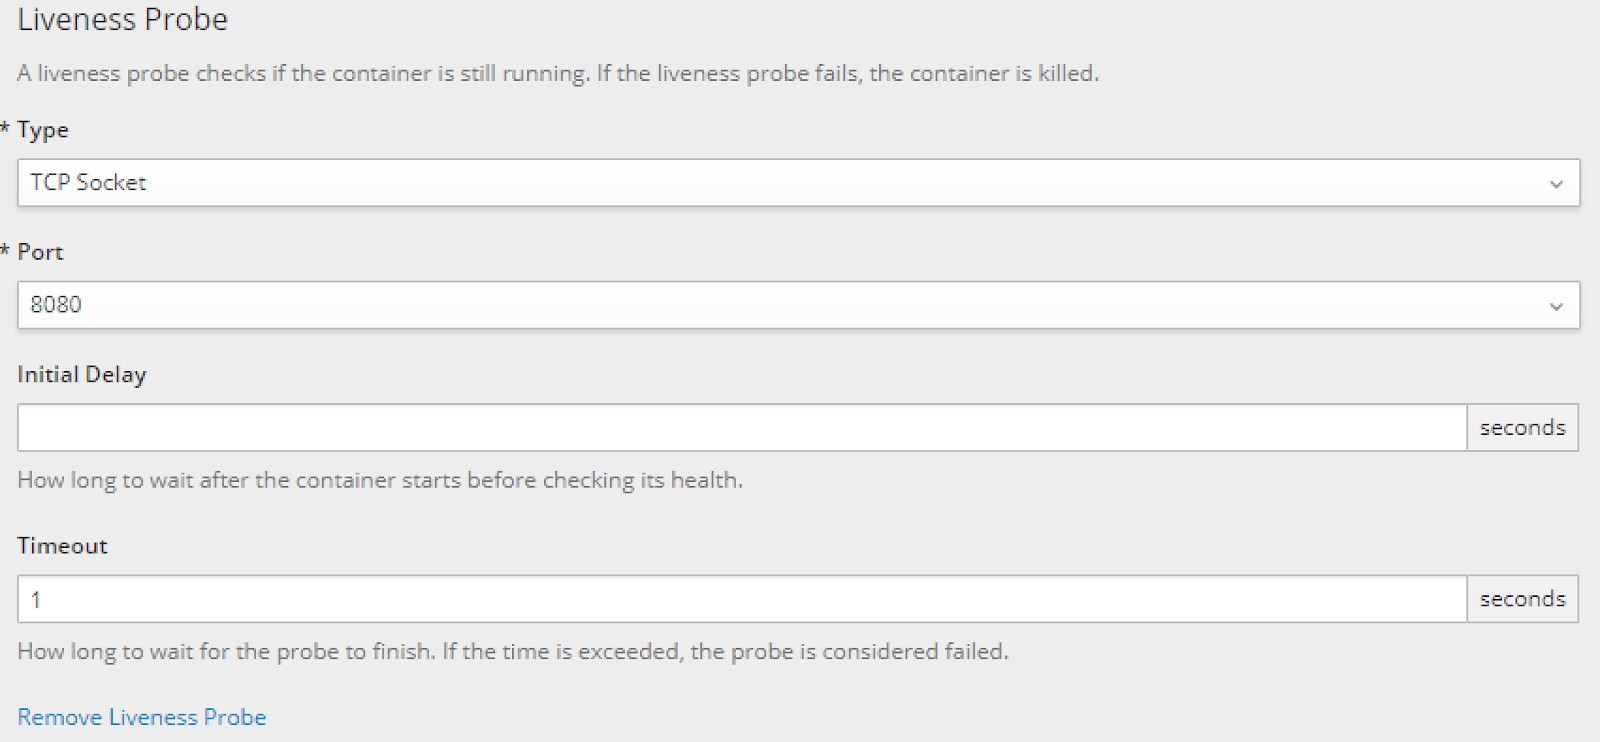Click the Timeout label
The image size is (1600, 742).
coord(62,546)
